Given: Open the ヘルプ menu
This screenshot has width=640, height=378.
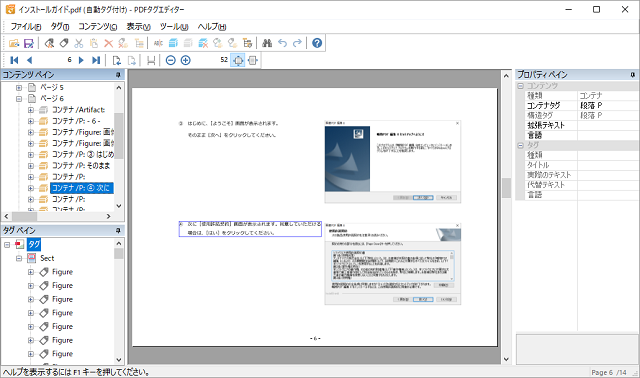Looking at the screenshot, I should pyautogui.click(x=212, y=27).
